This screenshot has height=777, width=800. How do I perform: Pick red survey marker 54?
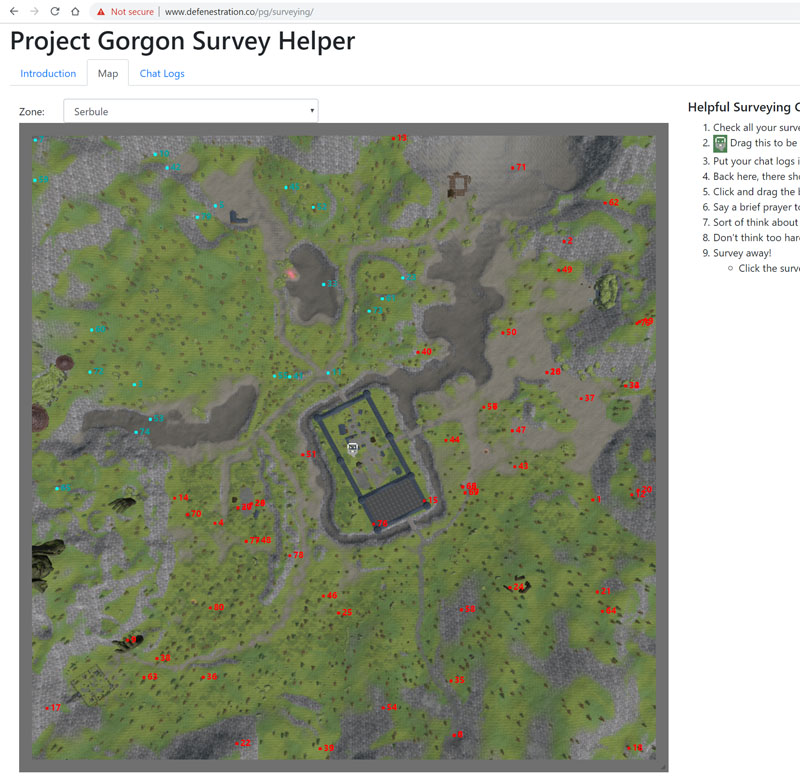389,707
